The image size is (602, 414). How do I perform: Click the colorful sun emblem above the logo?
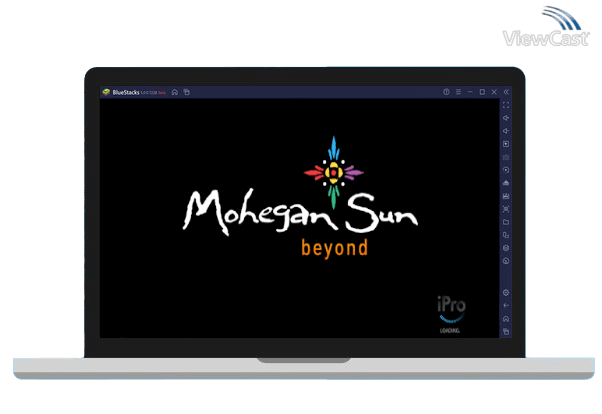click(333, 172)
